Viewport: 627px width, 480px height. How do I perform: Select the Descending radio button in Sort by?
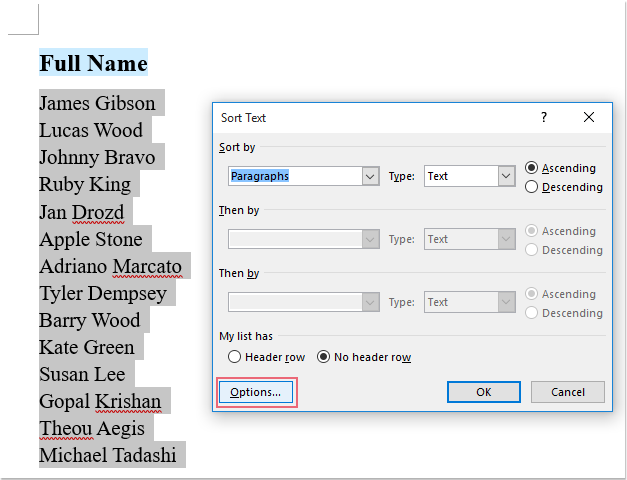532,187
